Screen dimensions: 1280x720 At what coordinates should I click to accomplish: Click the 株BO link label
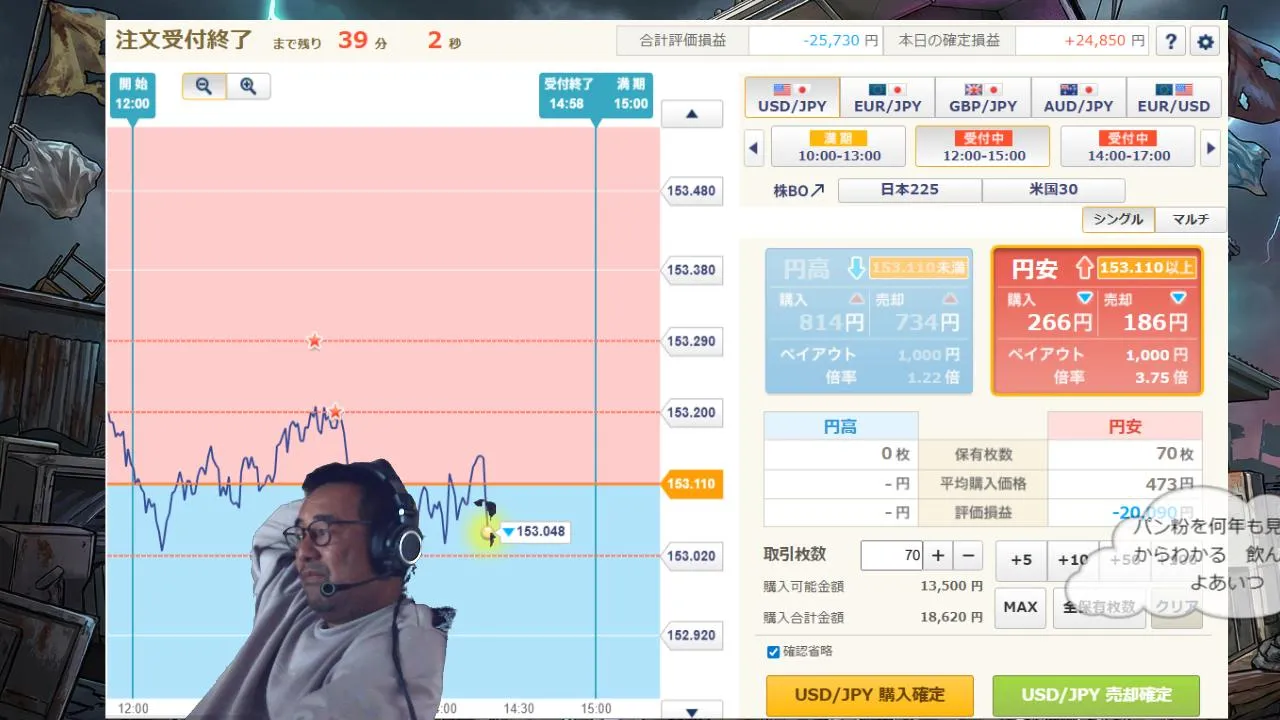point(799,190)
